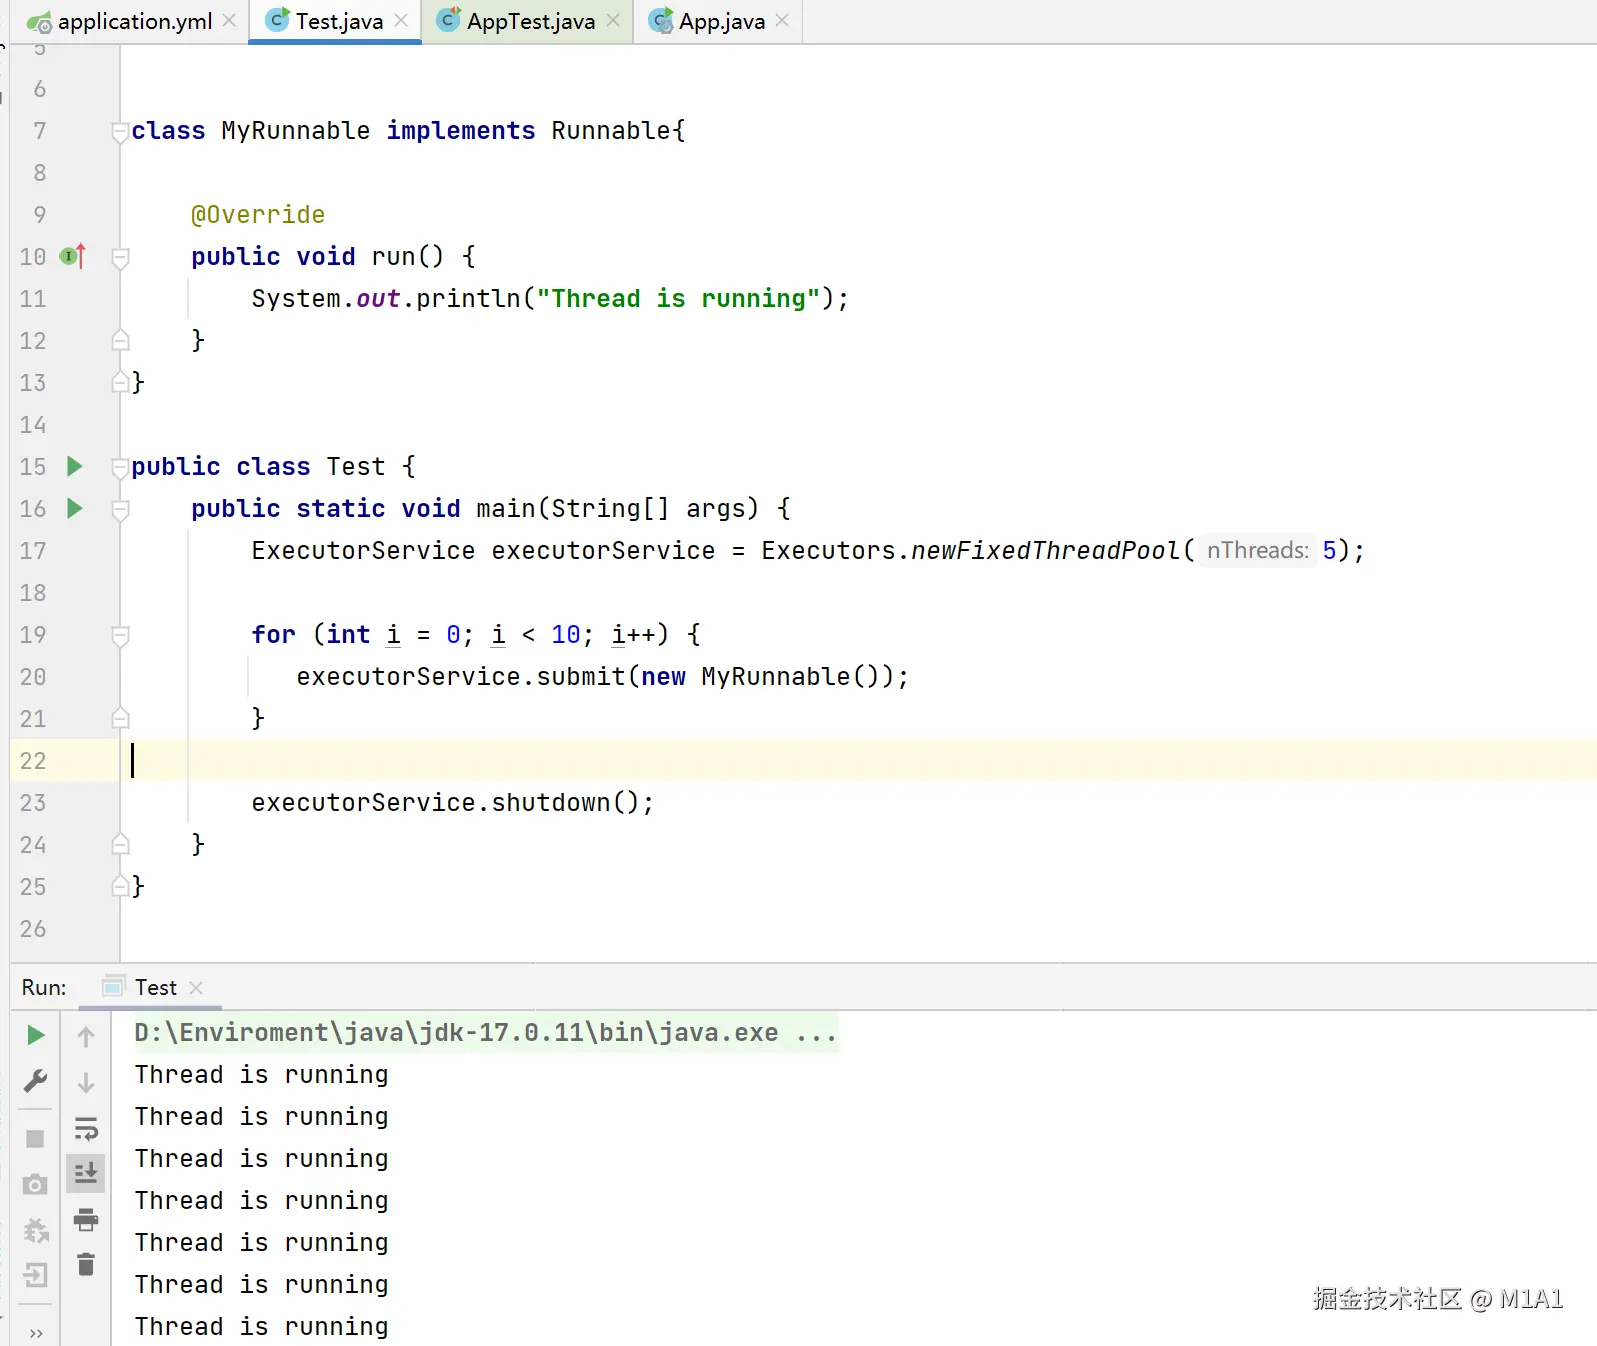Image resolution: width=1597 pixels, height=1346 pixels.
Task: Collapse the for loop fold at line 19
Action: pos(120,635)
